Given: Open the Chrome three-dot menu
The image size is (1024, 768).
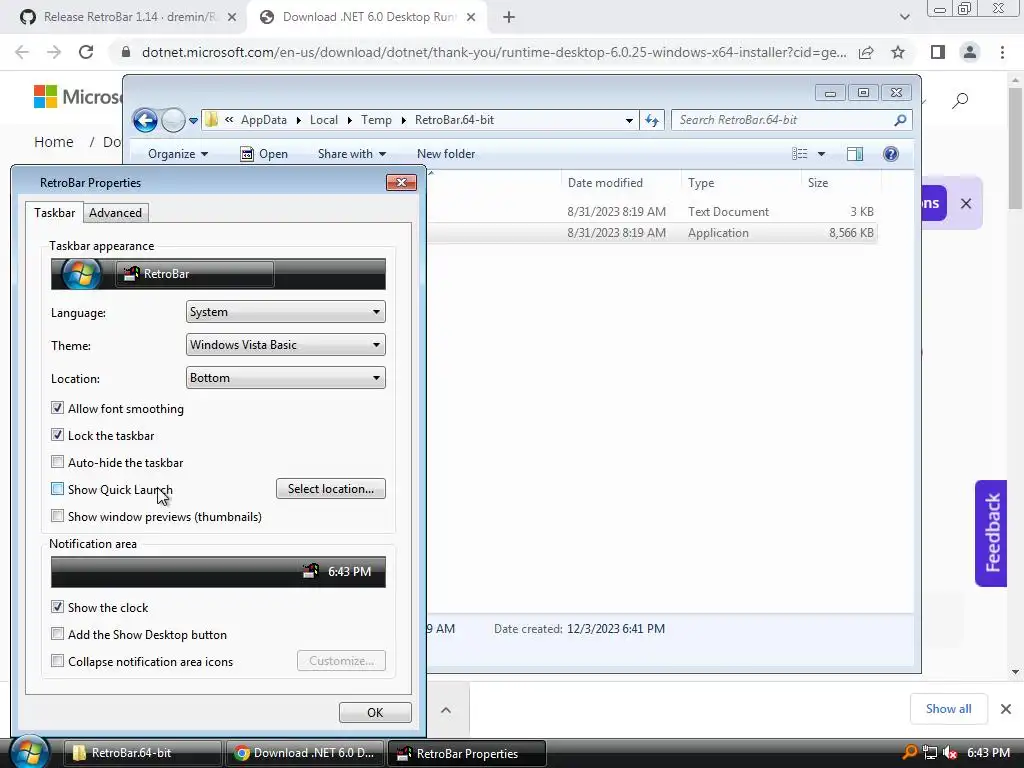Looking at the screenshot, I should [1002, 52].
